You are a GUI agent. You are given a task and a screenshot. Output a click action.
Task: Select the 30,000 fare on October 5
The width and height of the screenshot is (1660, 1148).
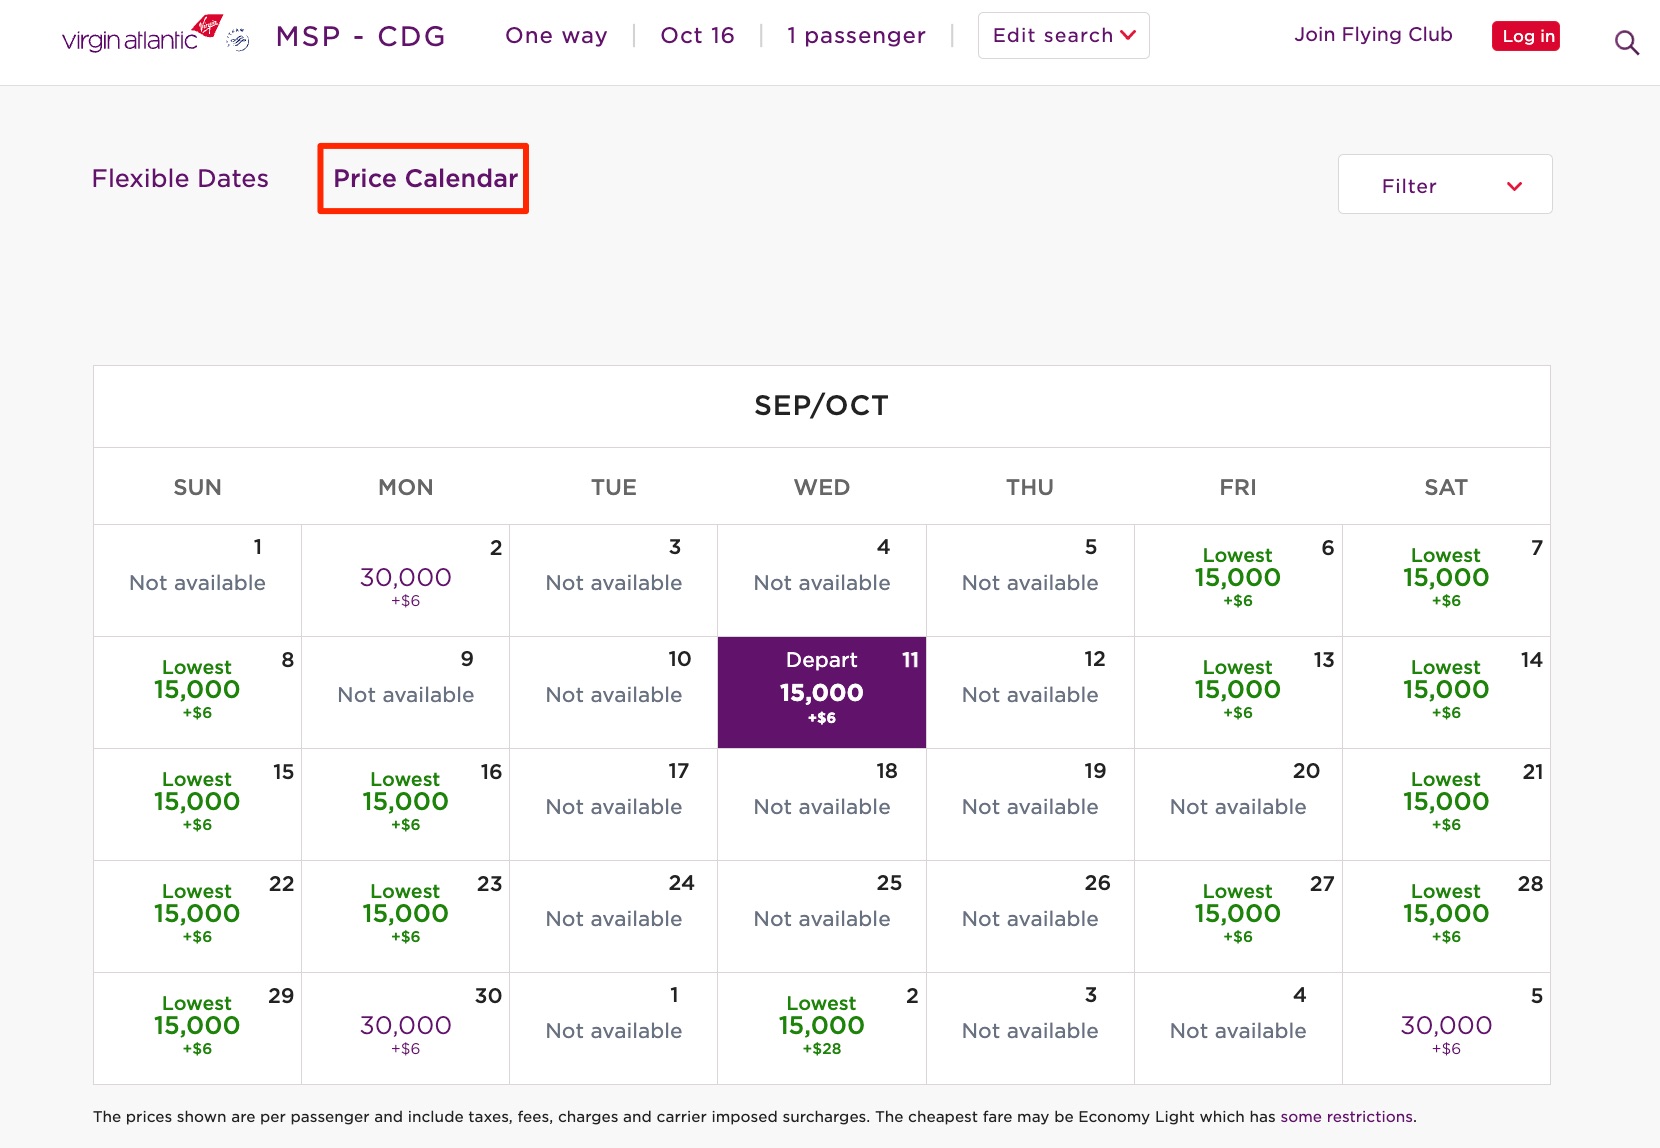pos(1446,1027)
